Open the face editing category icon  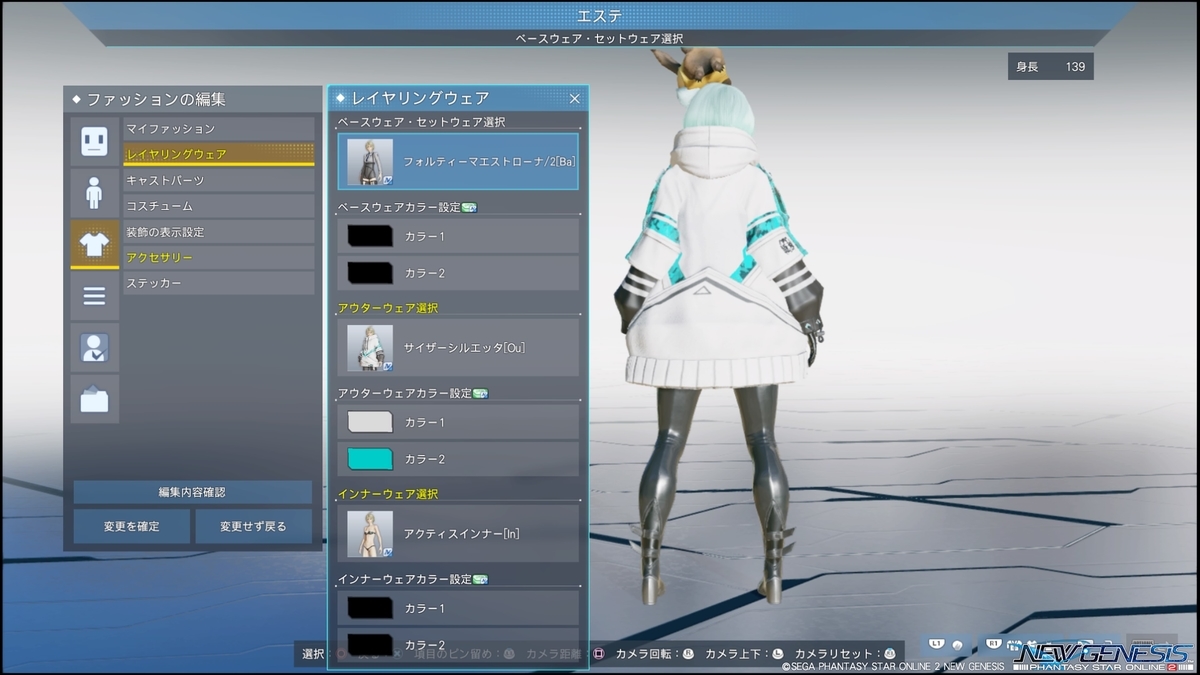tap(94, 141)
